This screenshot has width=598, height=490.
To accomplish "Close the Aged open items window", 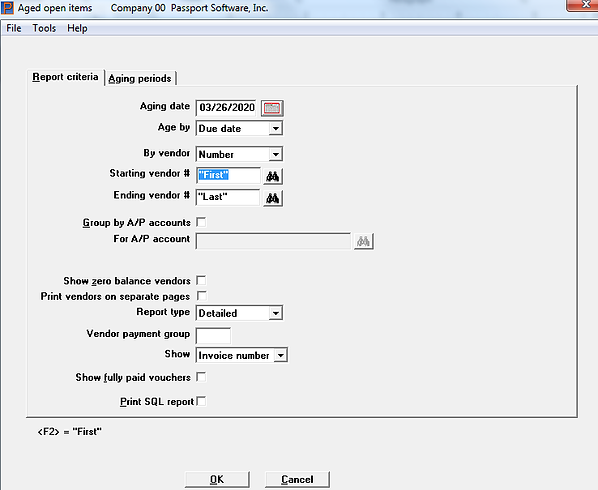I will [584, 5].
